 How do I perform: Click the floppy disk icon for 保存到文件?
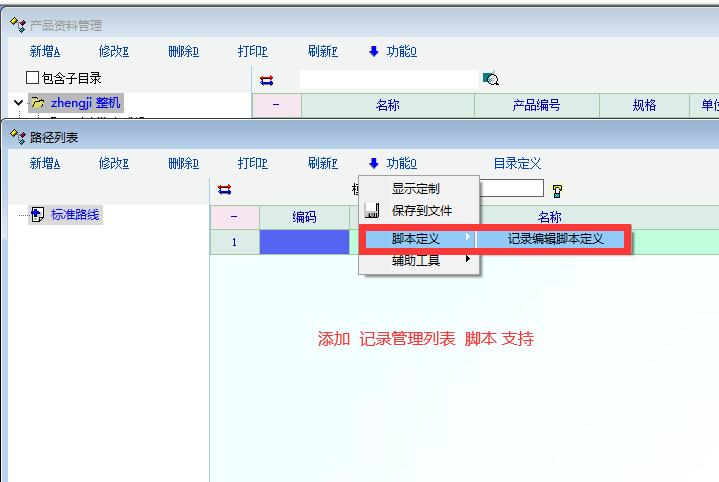[371, 211]
